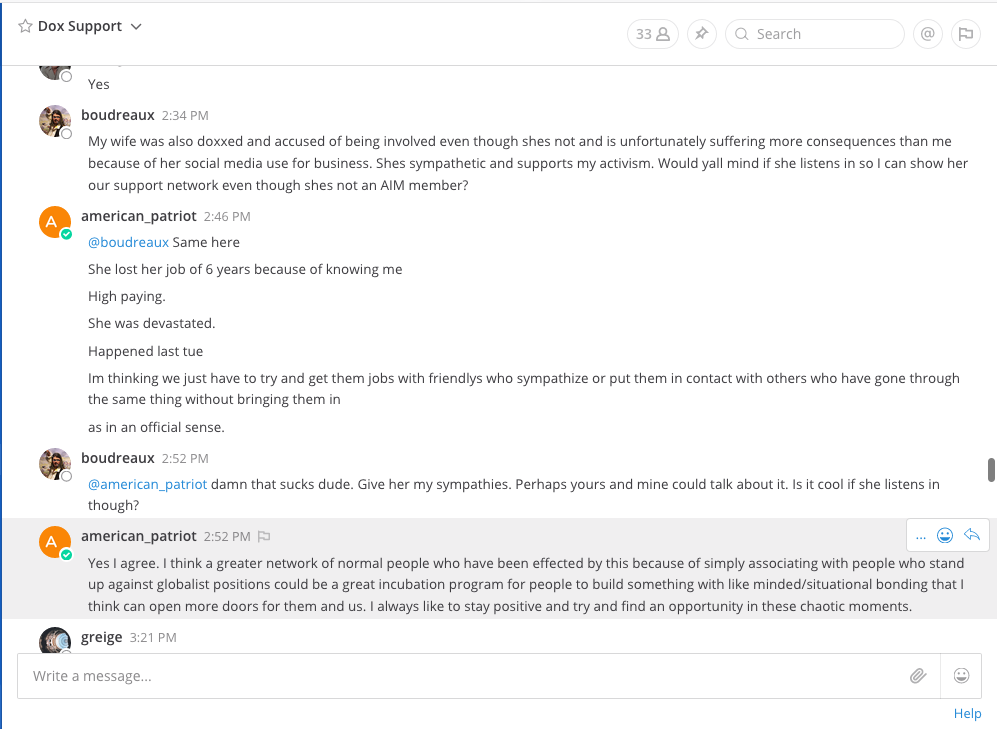
Task: Click american_patriot's orange avatar at 2:46 PM
Action: point(54,222)
